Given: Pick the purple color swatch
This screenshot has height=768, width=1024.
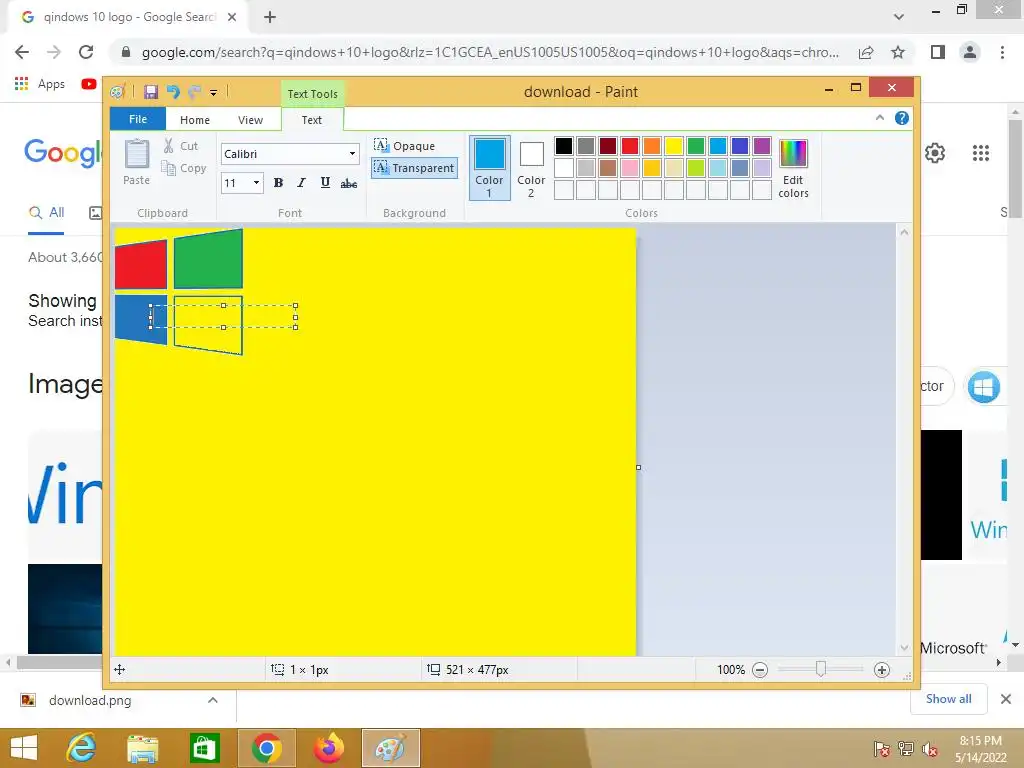Looking at the screenshot, I should click(761, 146).
